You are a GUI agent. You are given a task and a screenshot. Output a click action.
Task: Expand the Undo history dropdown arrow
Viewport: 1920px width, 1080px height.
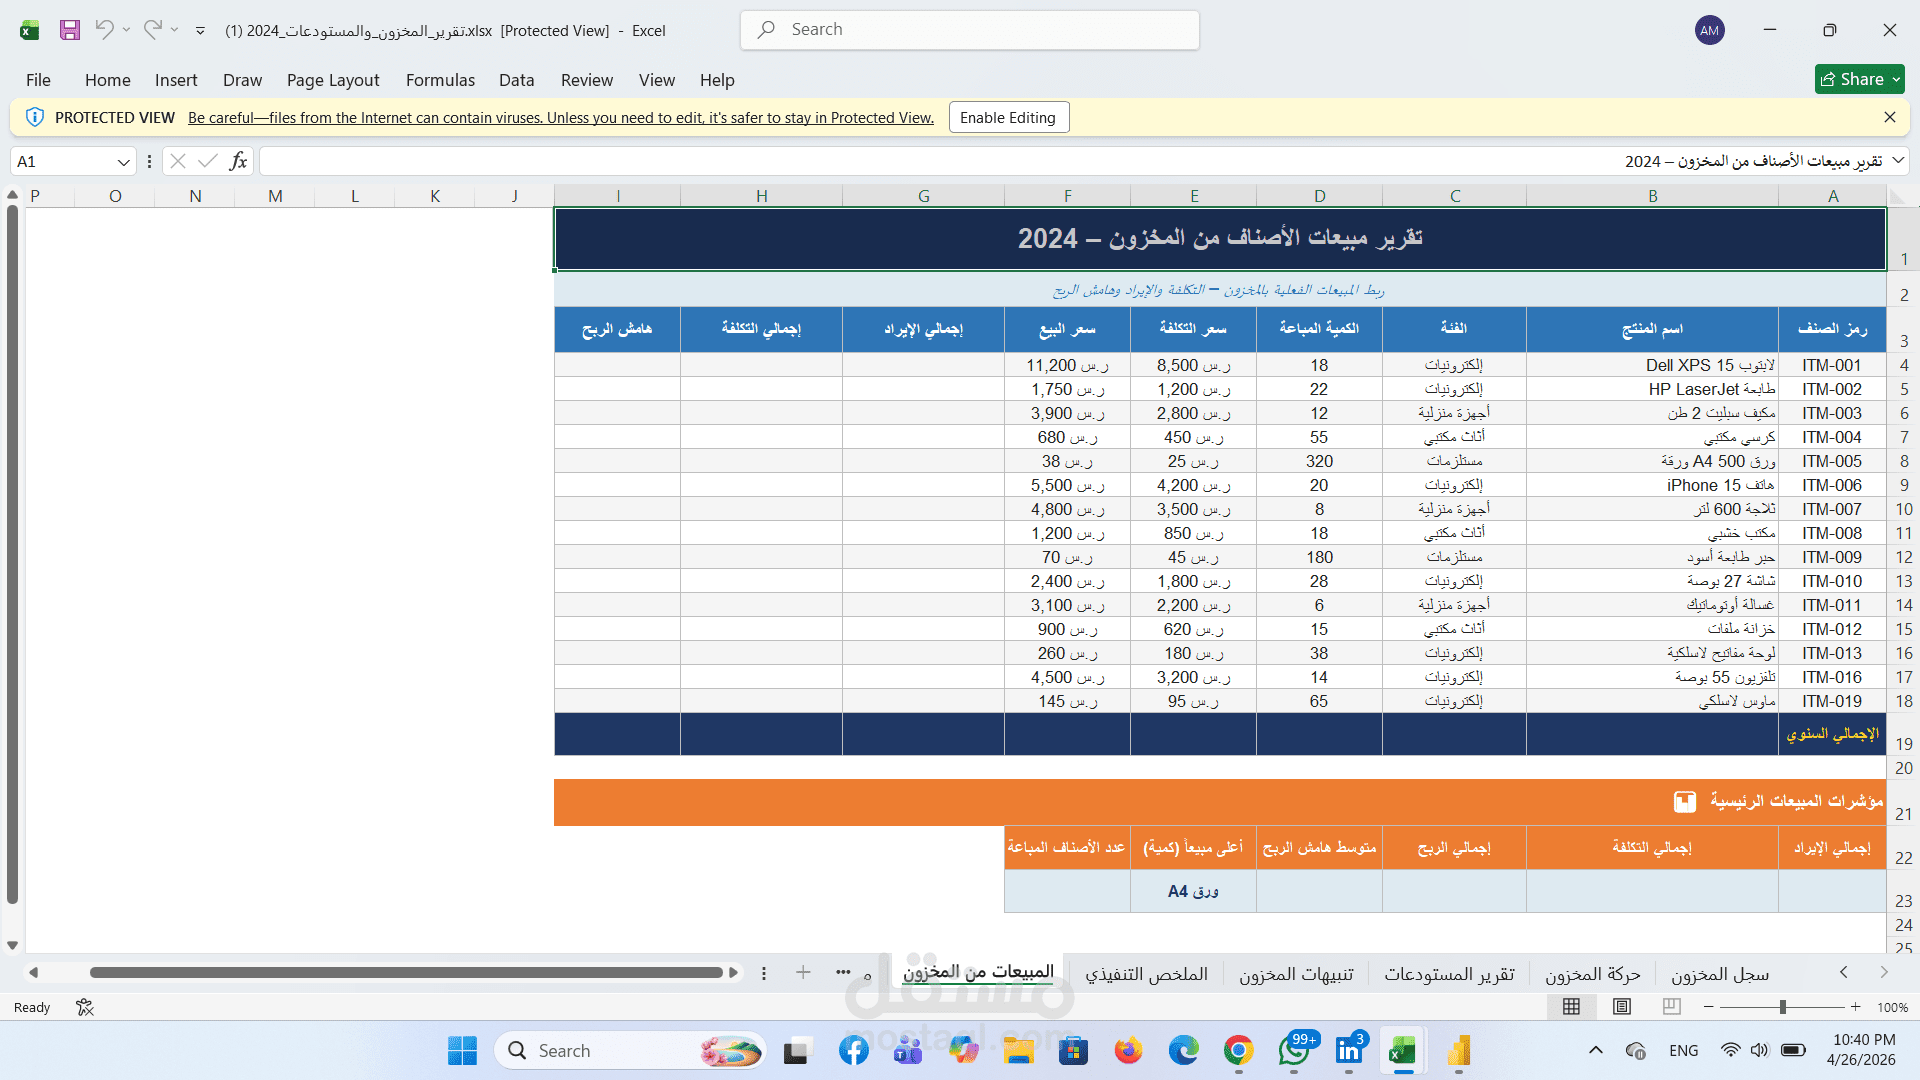[x=126, y=30]
